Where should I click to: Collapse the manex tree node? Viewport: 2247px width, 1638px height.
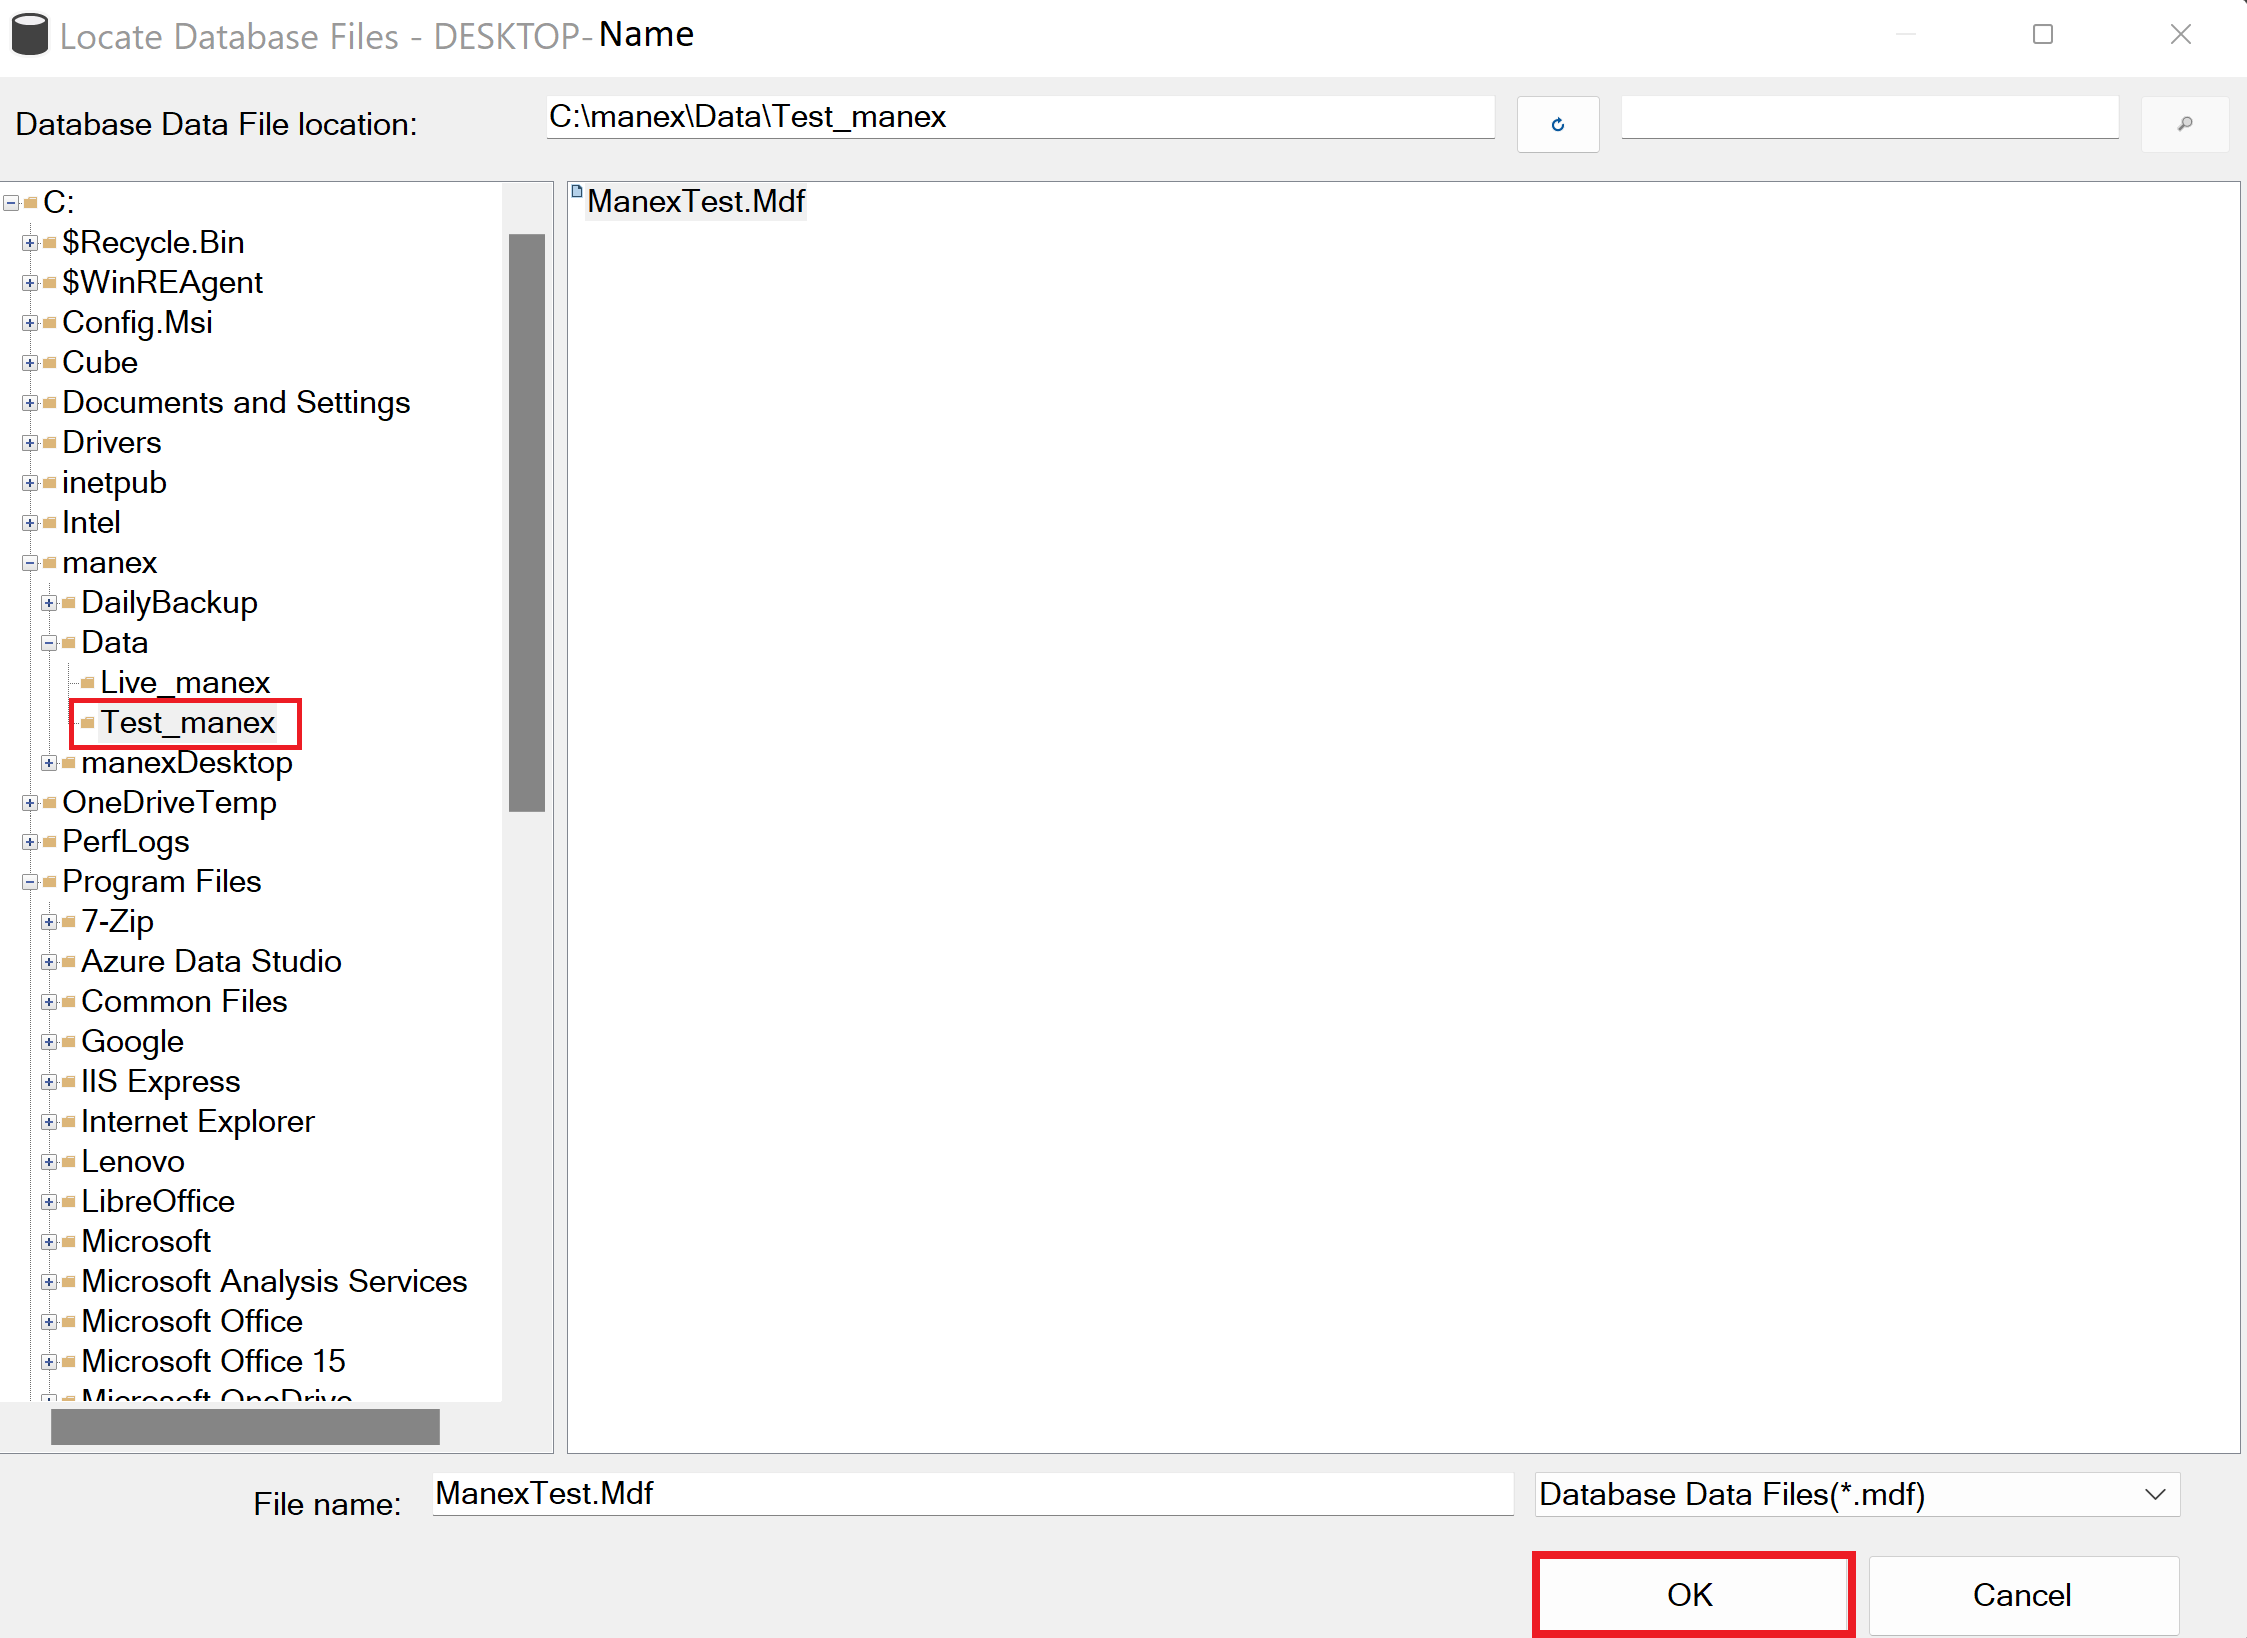(30, 563)
